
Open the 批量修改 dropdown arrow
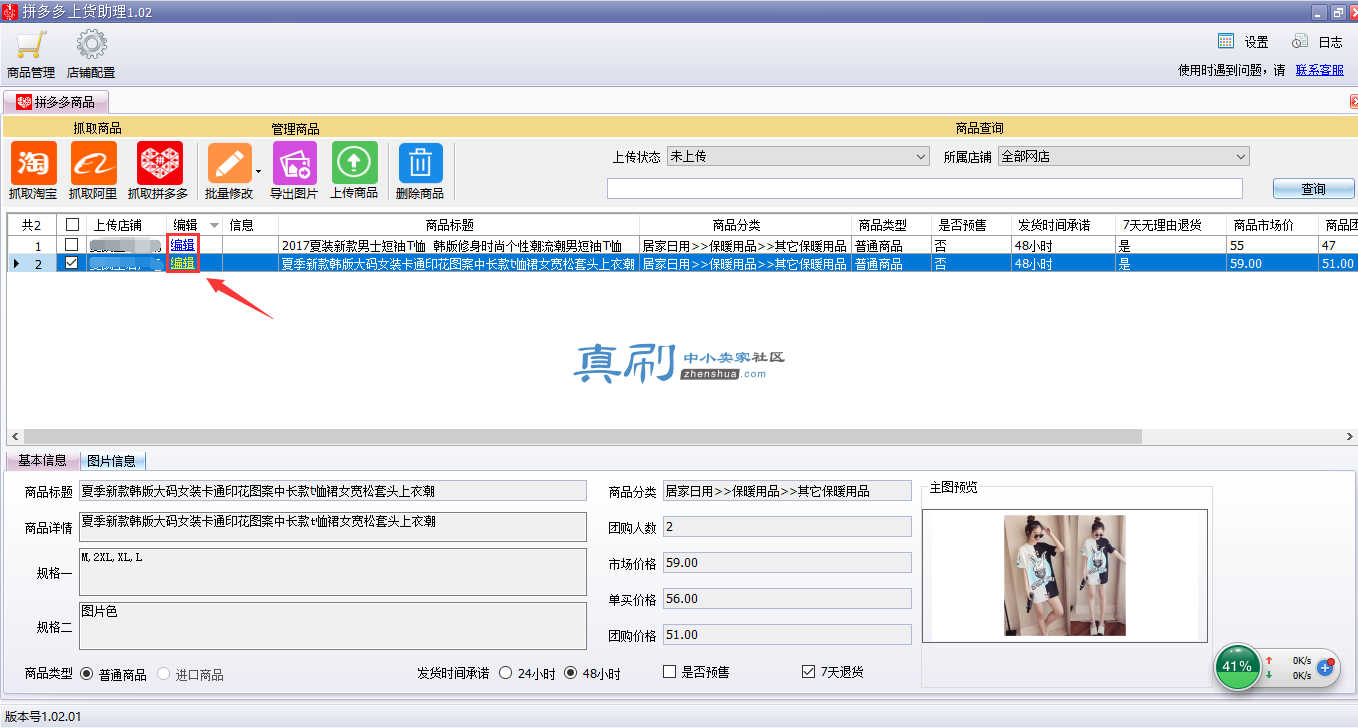coord(259,171)
